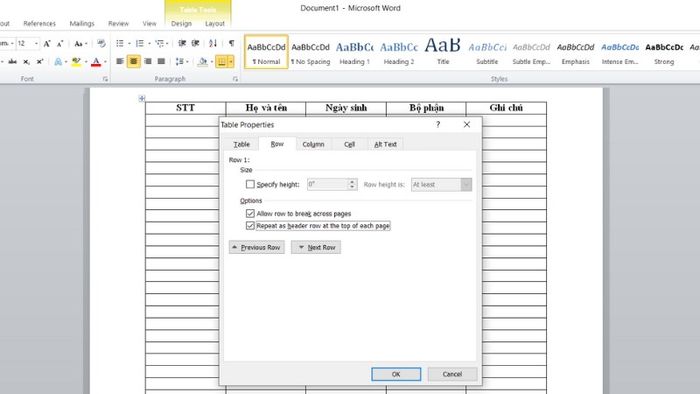Viewport: 700px width, 394px height.
Task: Click the Previous Row button
Action: [x=257, y=247]
